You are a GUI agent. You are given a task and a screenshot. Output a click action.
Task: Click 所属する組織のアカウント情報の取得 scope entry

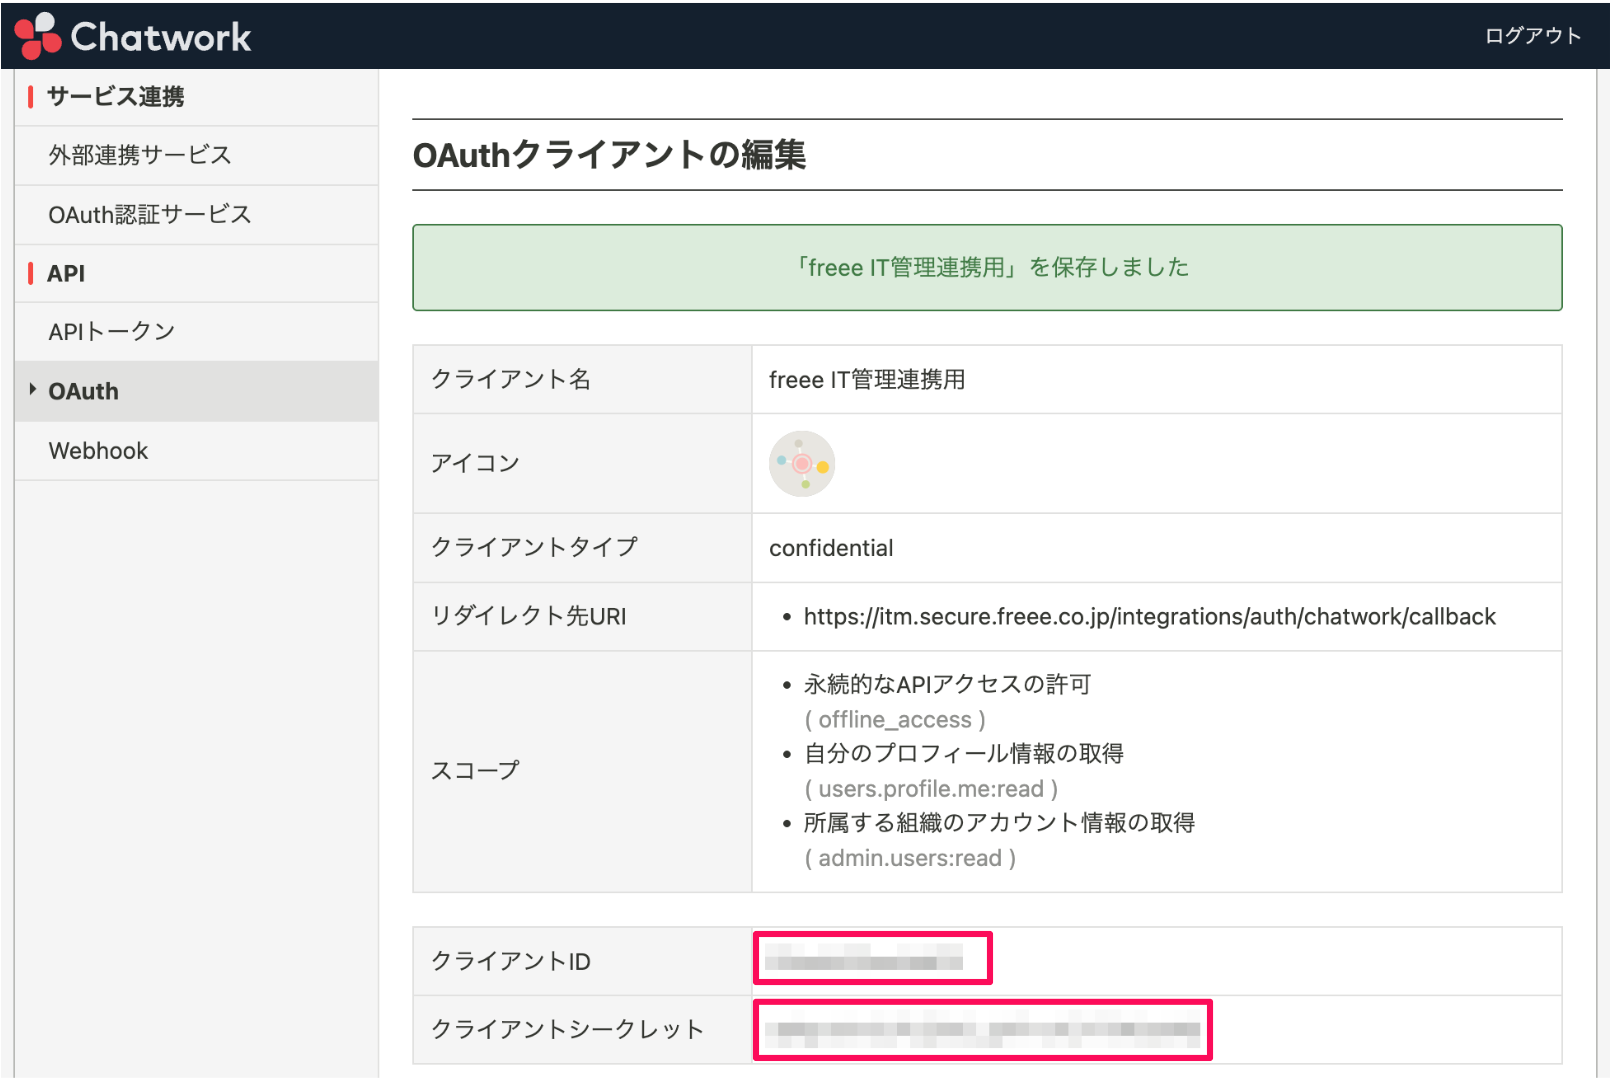pyautogui.click(x=999, y=823)
